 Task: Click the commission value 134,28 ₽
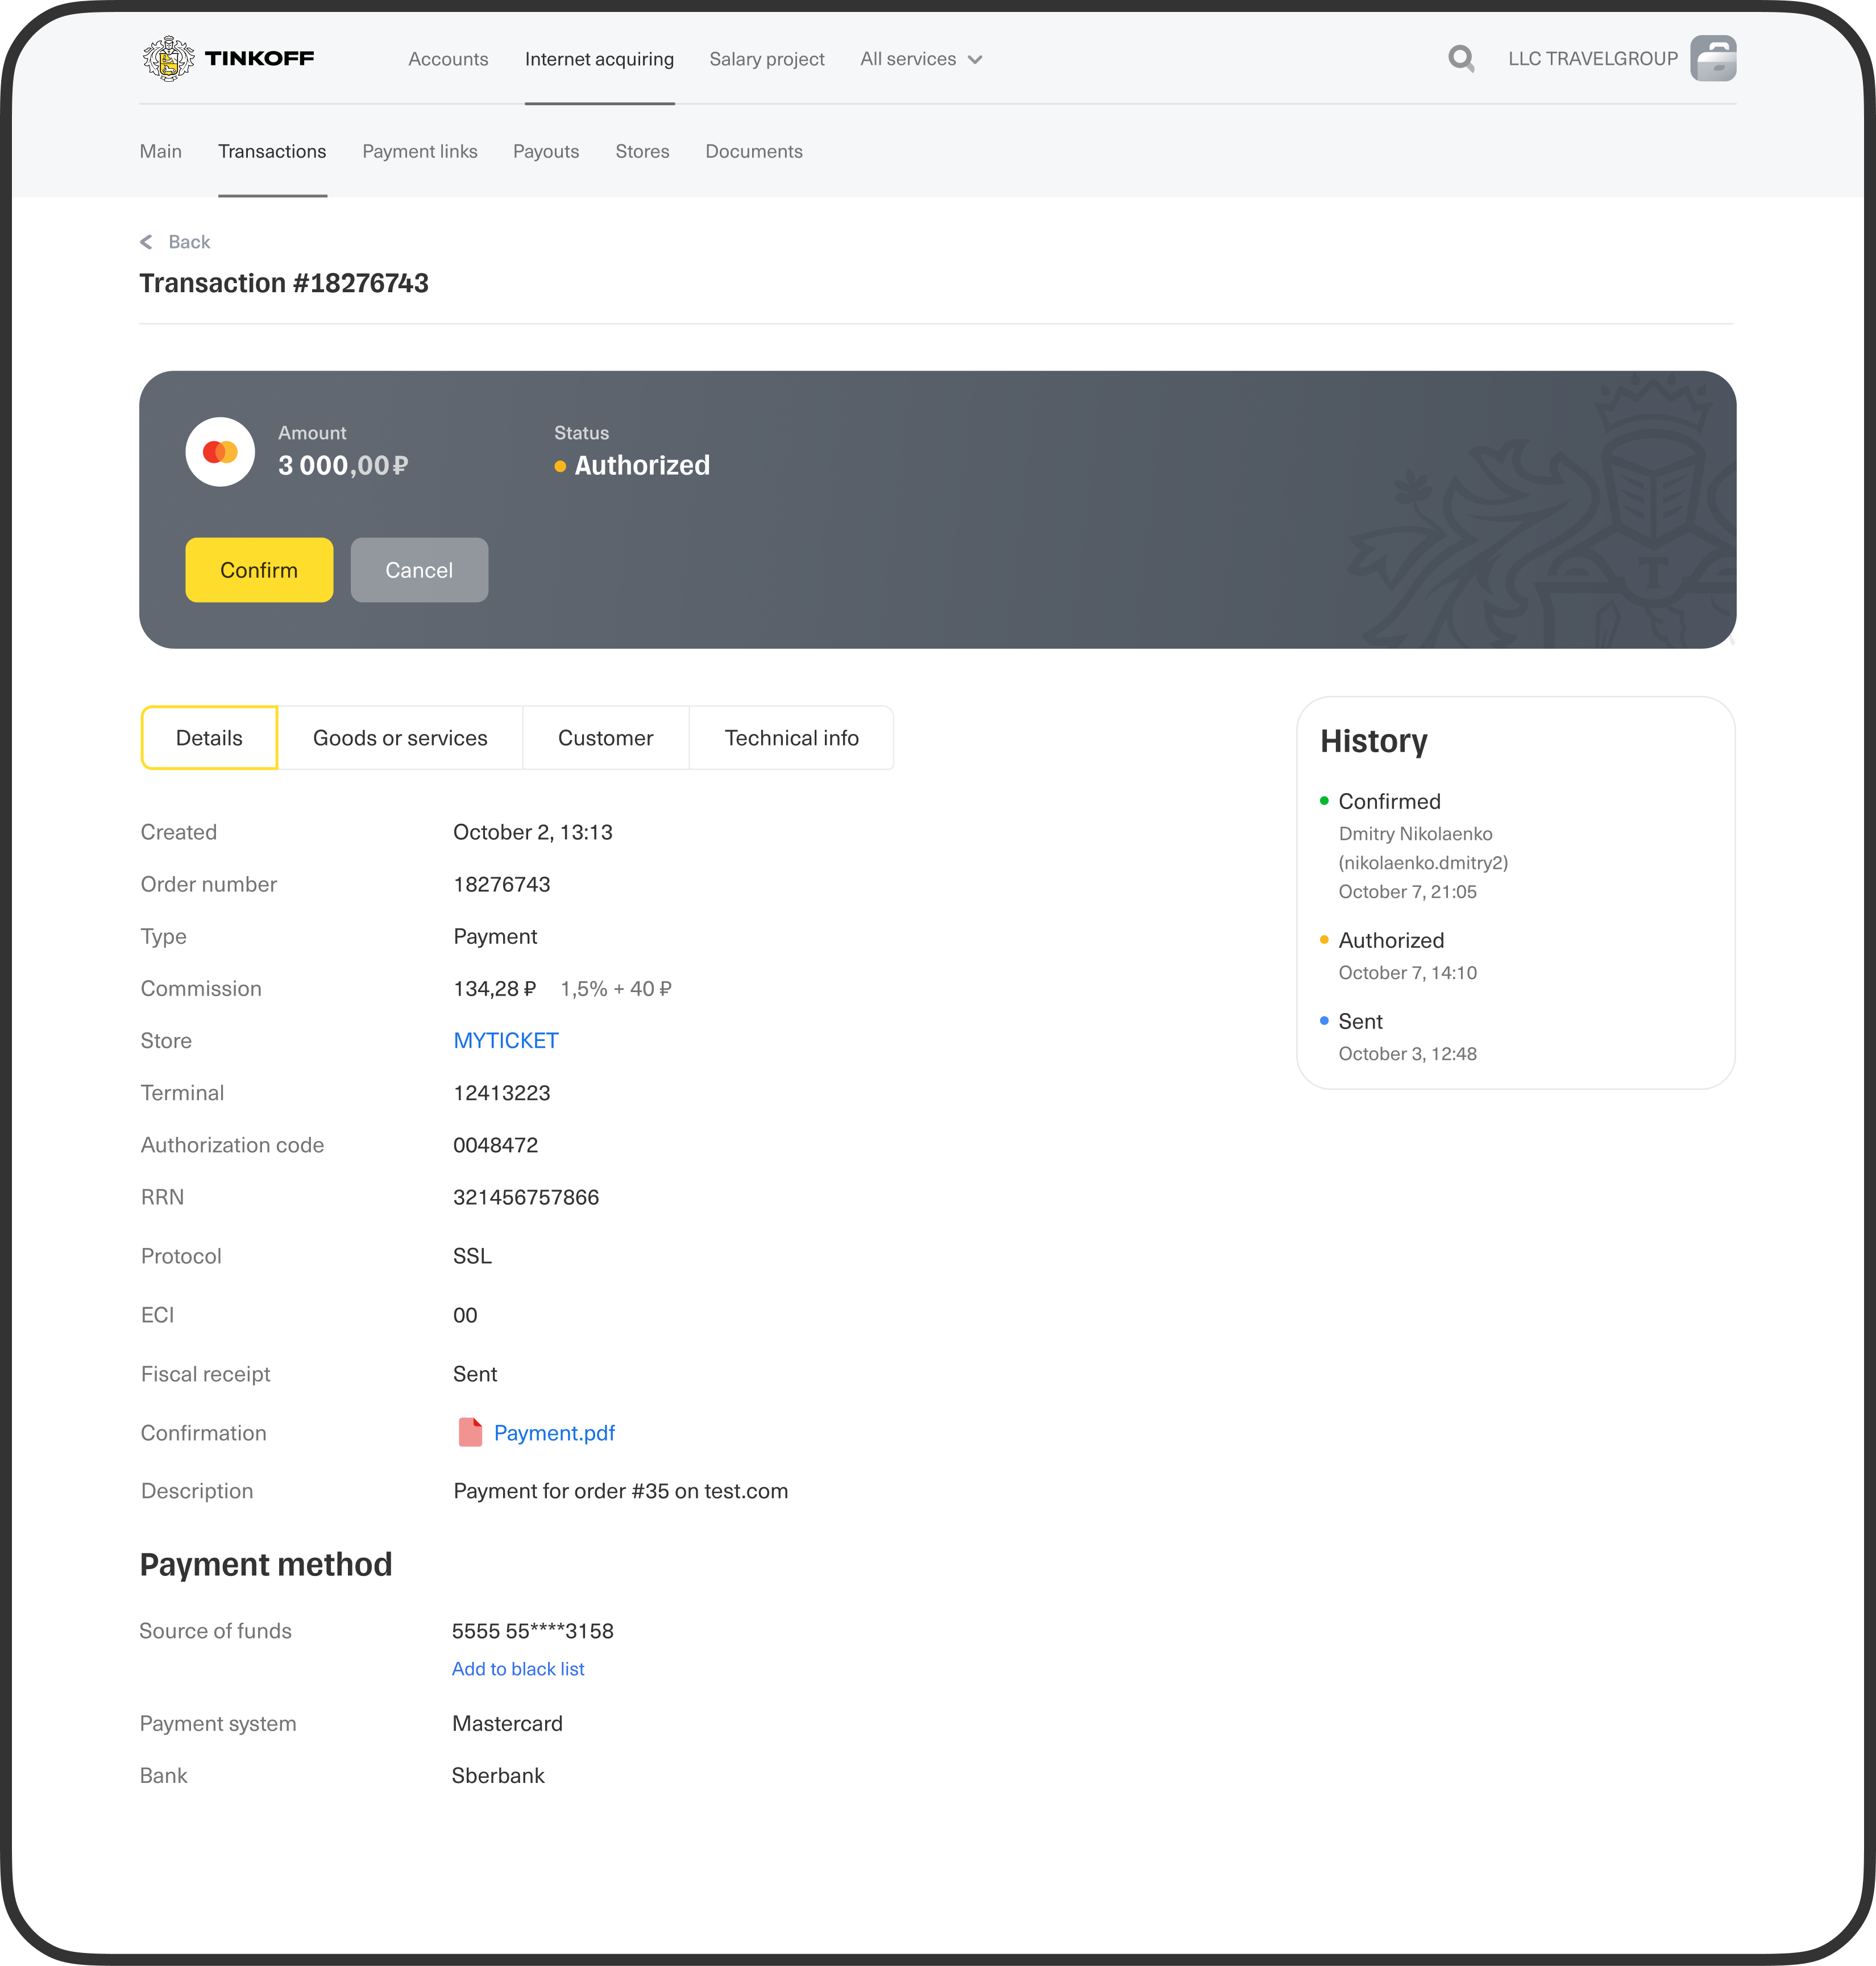[x=495, y=988]
